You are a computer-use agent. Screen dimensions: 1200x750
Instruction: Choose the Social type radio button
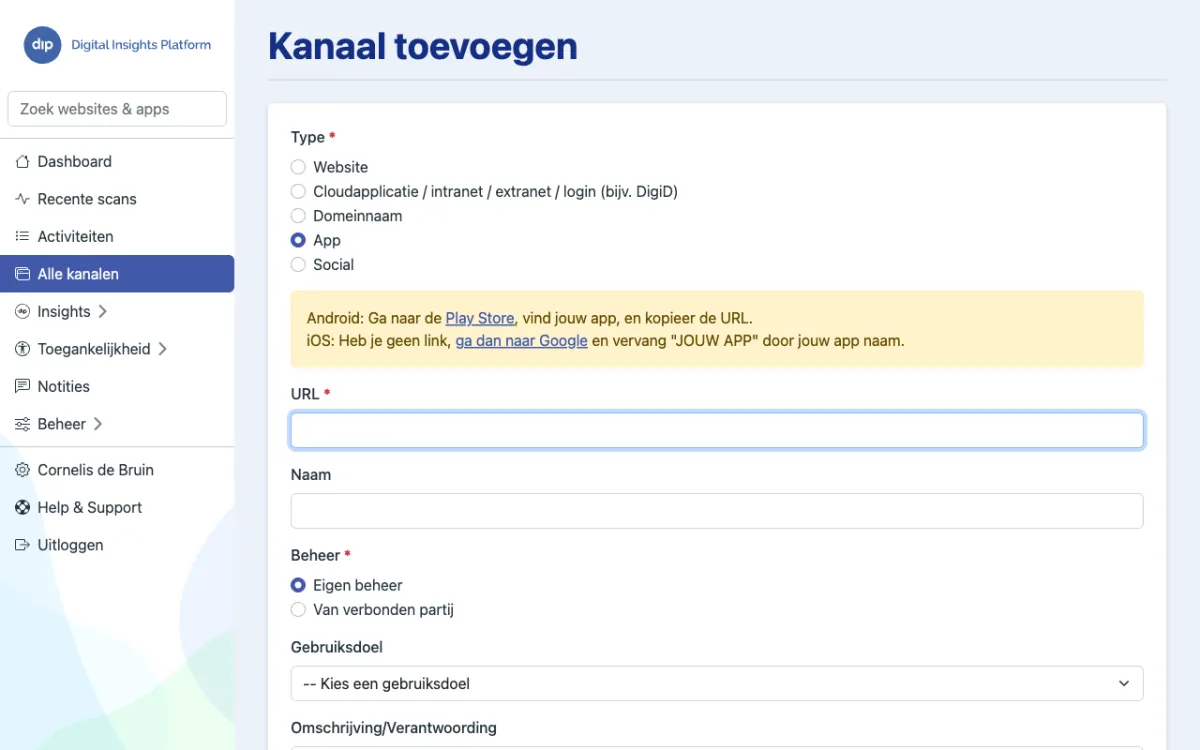click(298, 265)
